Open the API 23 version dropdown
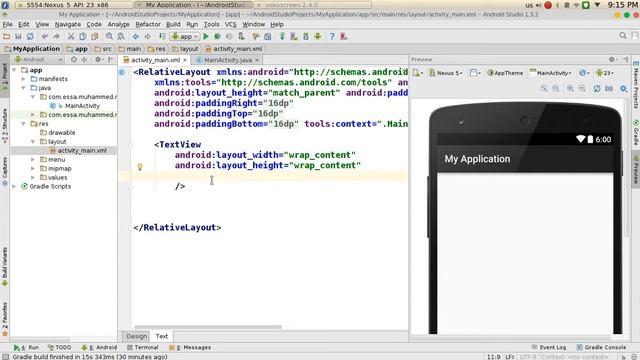 (604, 73)
